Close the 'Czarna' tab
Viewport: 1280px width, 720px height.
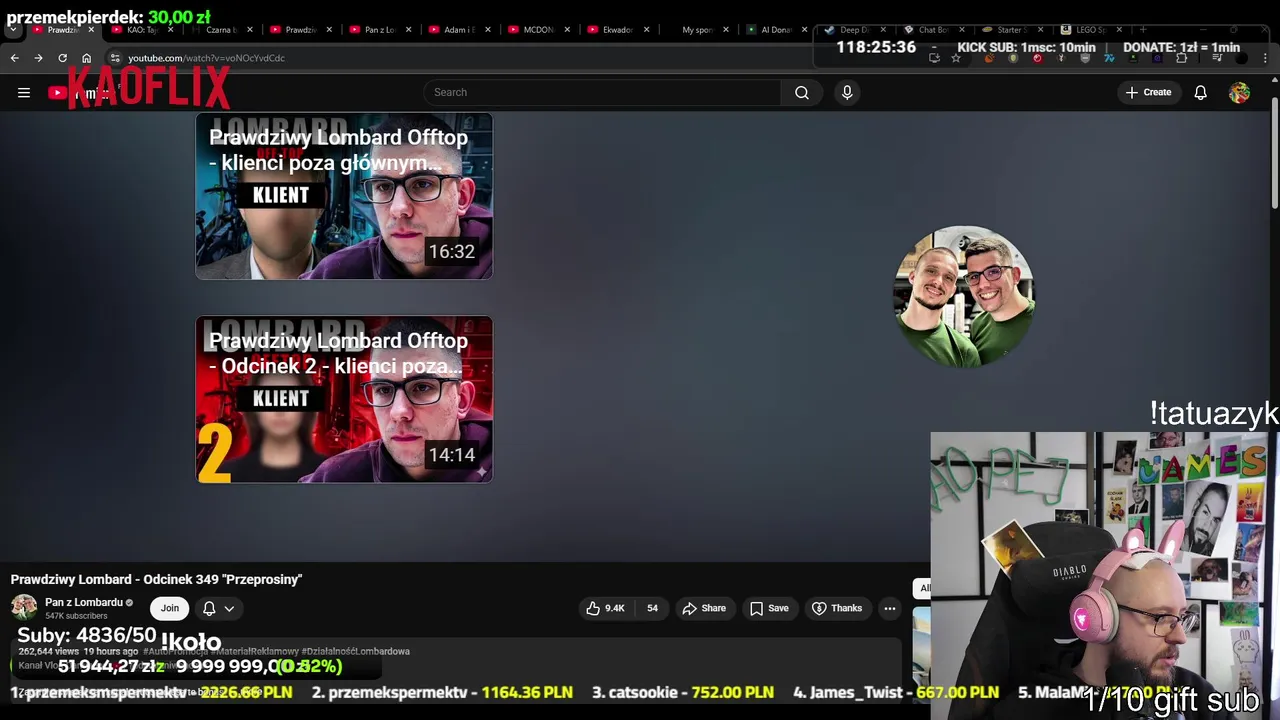coord(250,30)
